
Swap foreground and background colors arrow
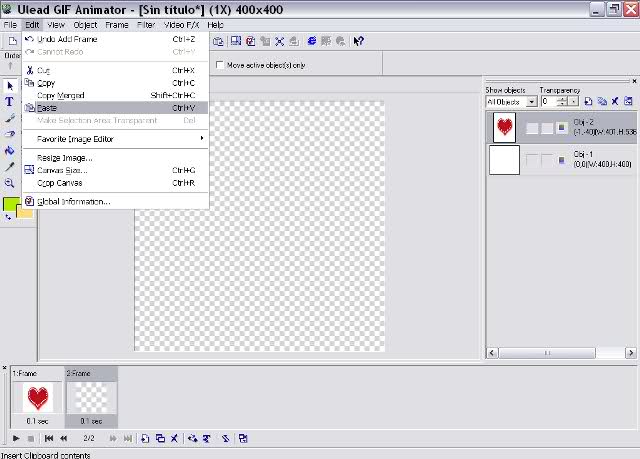click(8, 217)
